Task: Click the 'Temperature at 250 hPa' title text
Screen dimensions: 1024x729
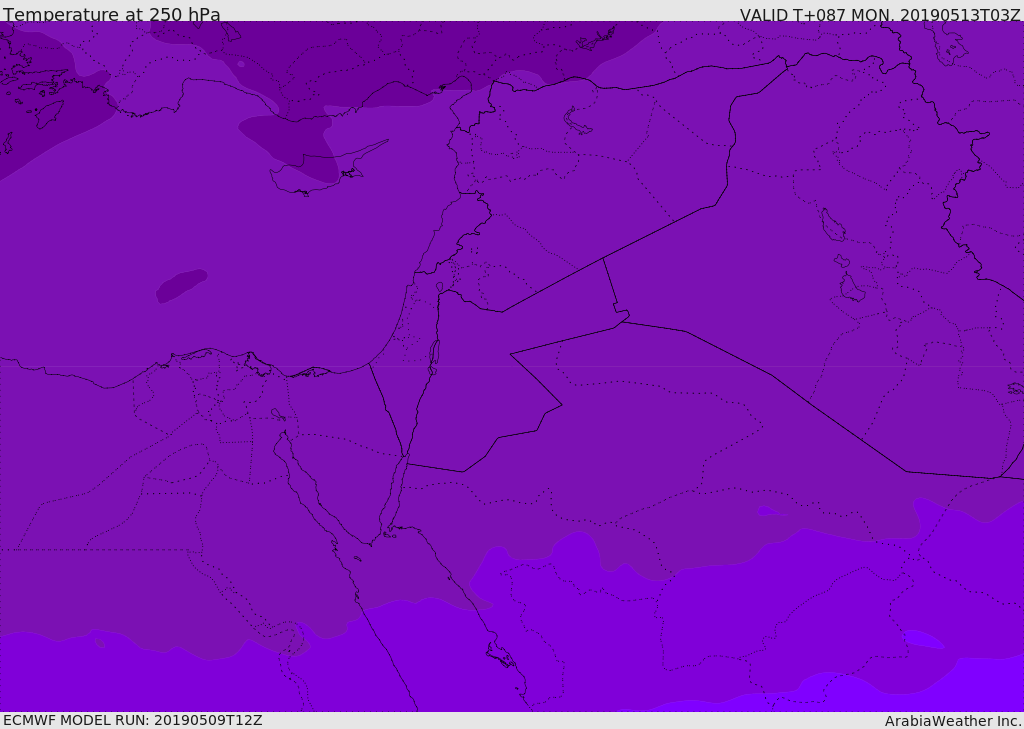Action: tap(112, 14)
